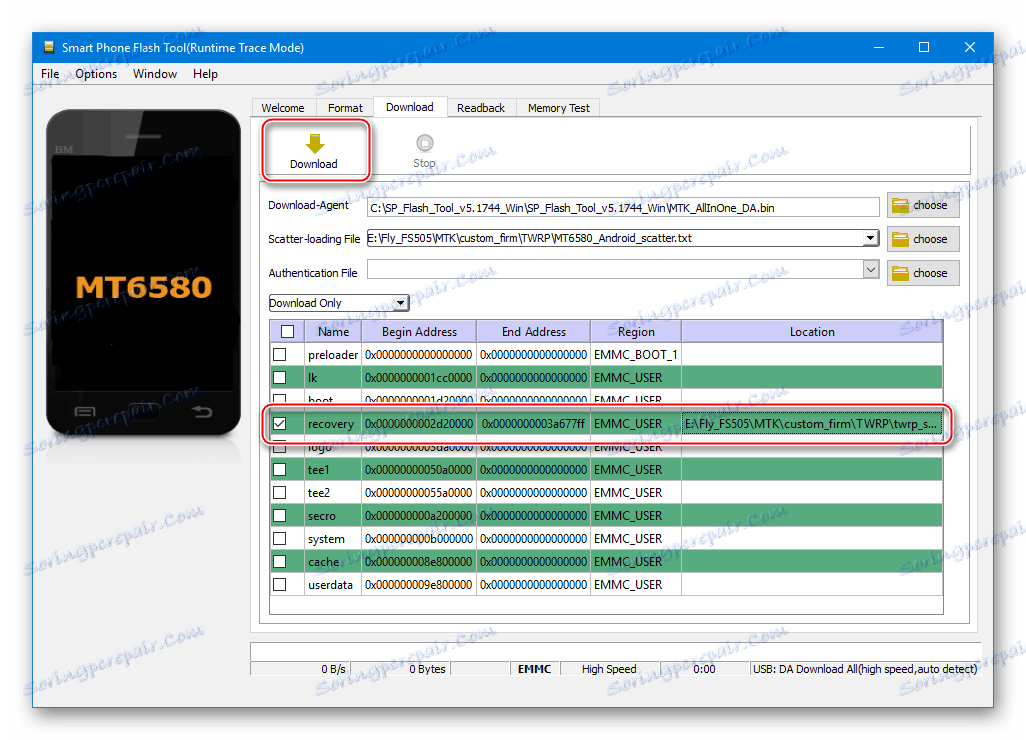
Task: Switch to the Memory Test tab
Action: 559,108
